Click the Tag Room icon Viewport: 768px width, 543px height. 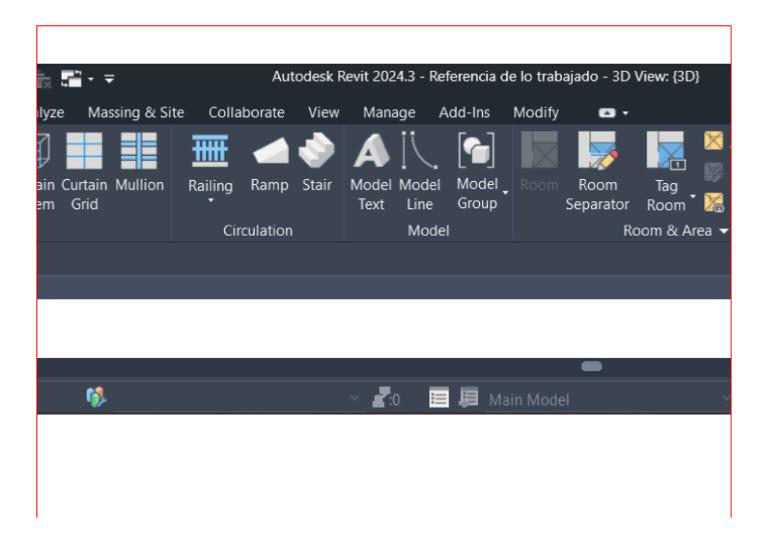coord(665,151)
